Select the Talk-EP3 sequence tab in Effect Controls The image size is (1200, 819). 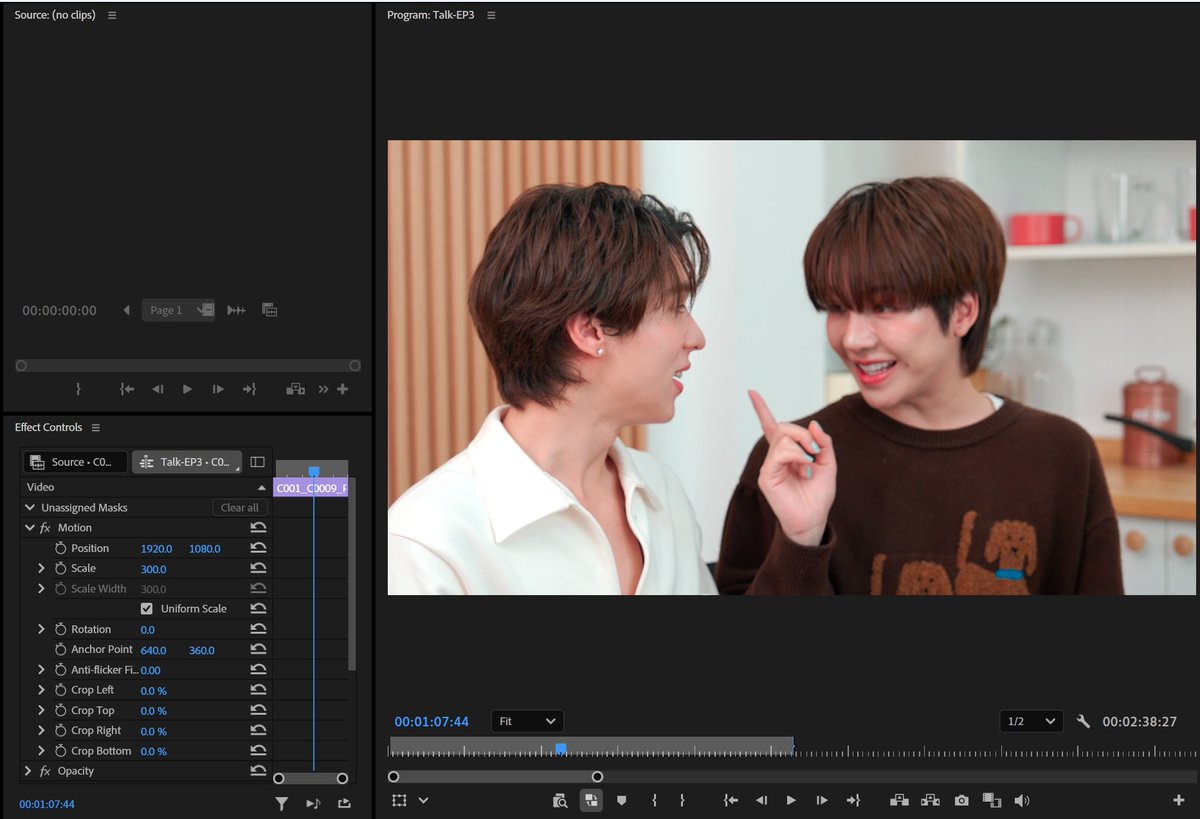coord(187,462)
